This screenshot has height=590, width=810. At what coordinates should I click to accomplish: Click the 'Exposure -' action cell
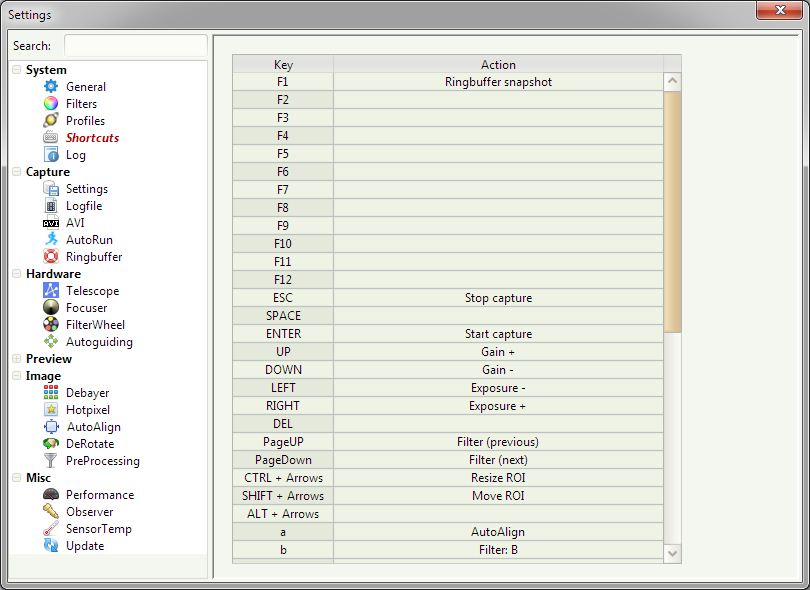point(499,387)
